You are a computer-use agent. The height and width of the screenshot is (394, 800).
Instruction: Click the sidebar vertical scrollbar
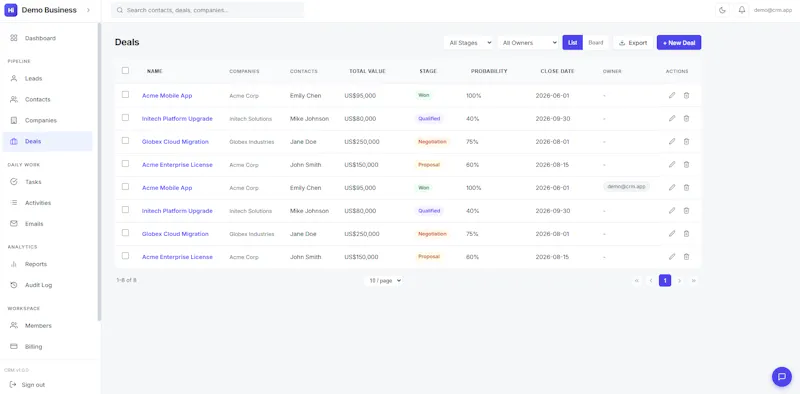click(x=99, y=172)
